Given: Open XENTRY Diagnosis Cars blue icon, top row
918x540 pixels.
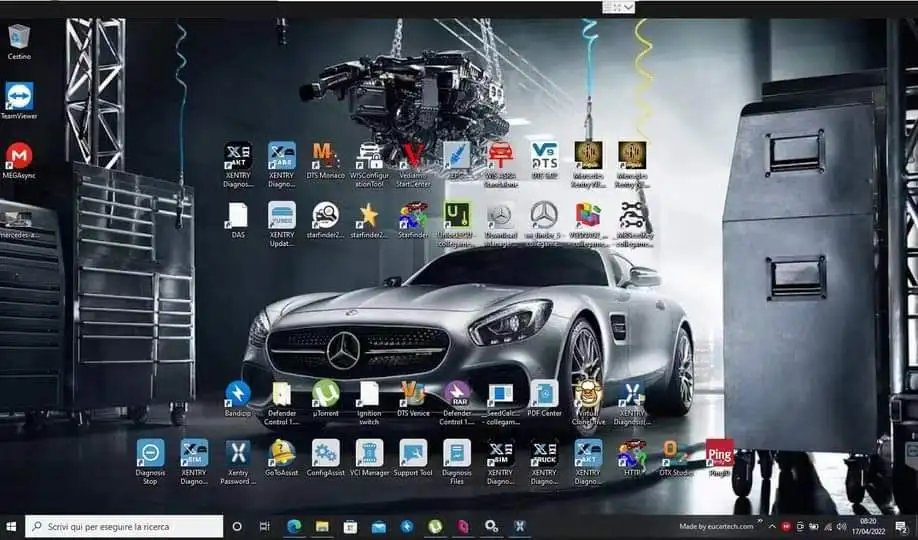Looking at the screenshot, I should click(282, 164).
